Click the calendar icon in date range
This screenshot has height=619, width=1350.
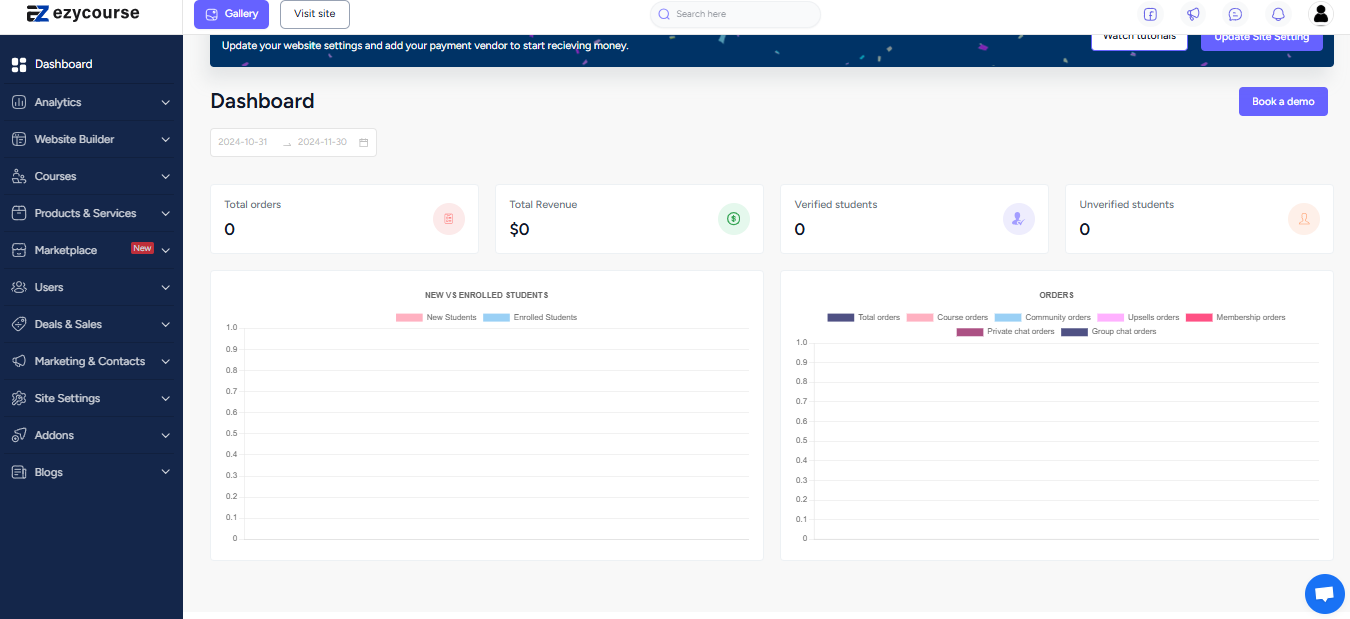tap(364, 142)
